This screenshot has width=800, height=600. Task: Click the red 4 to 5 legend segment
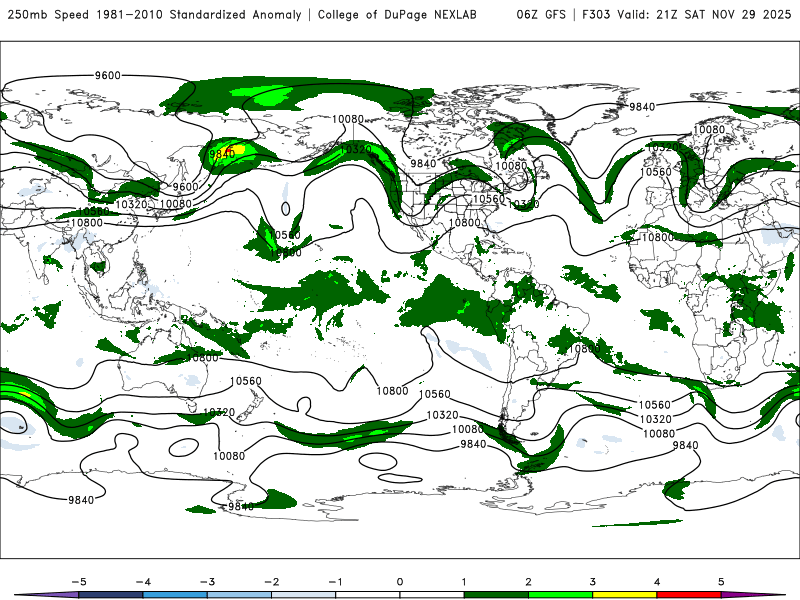pos(689,595)
